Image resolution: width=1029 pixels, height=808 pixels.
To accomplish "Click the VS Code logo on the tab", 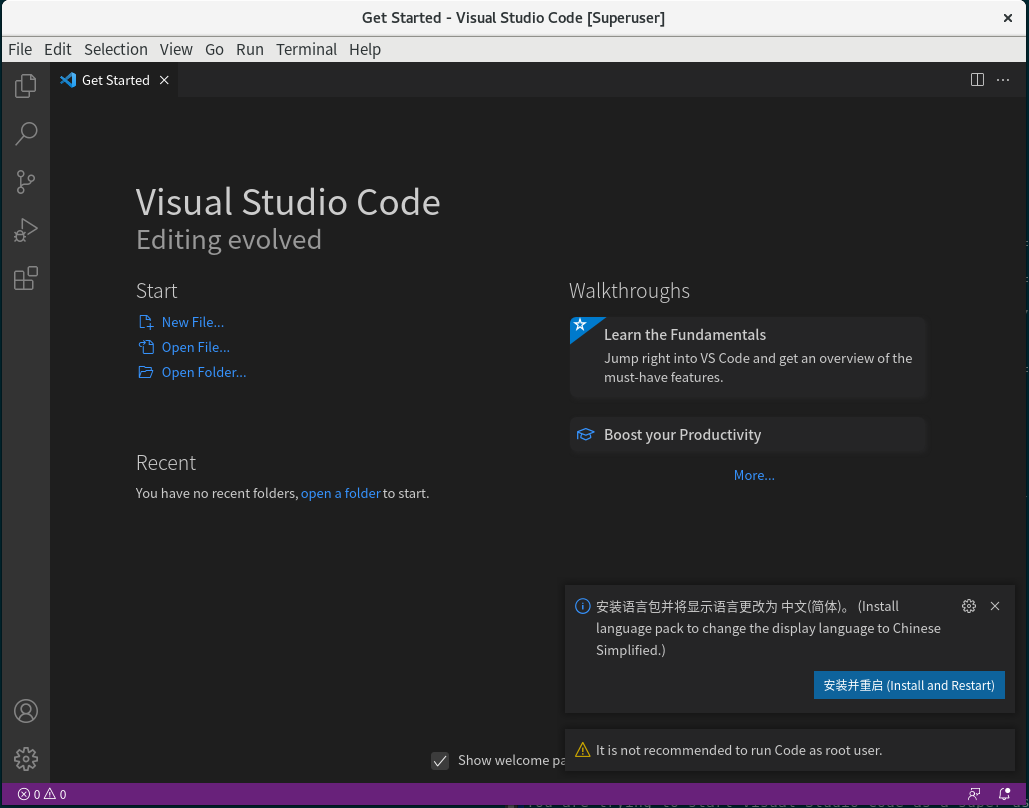I will coord(68,80).
